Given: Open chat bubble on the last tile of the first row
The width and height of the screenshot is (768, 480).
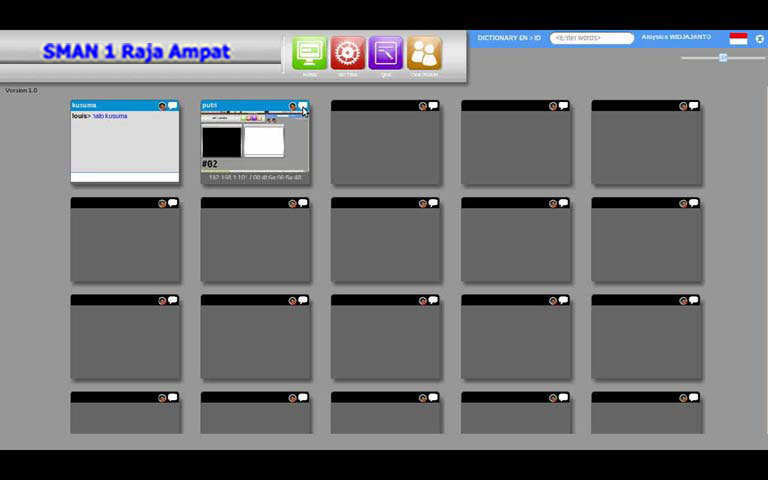Looking at the screenshot, I should tap(694, 105).
